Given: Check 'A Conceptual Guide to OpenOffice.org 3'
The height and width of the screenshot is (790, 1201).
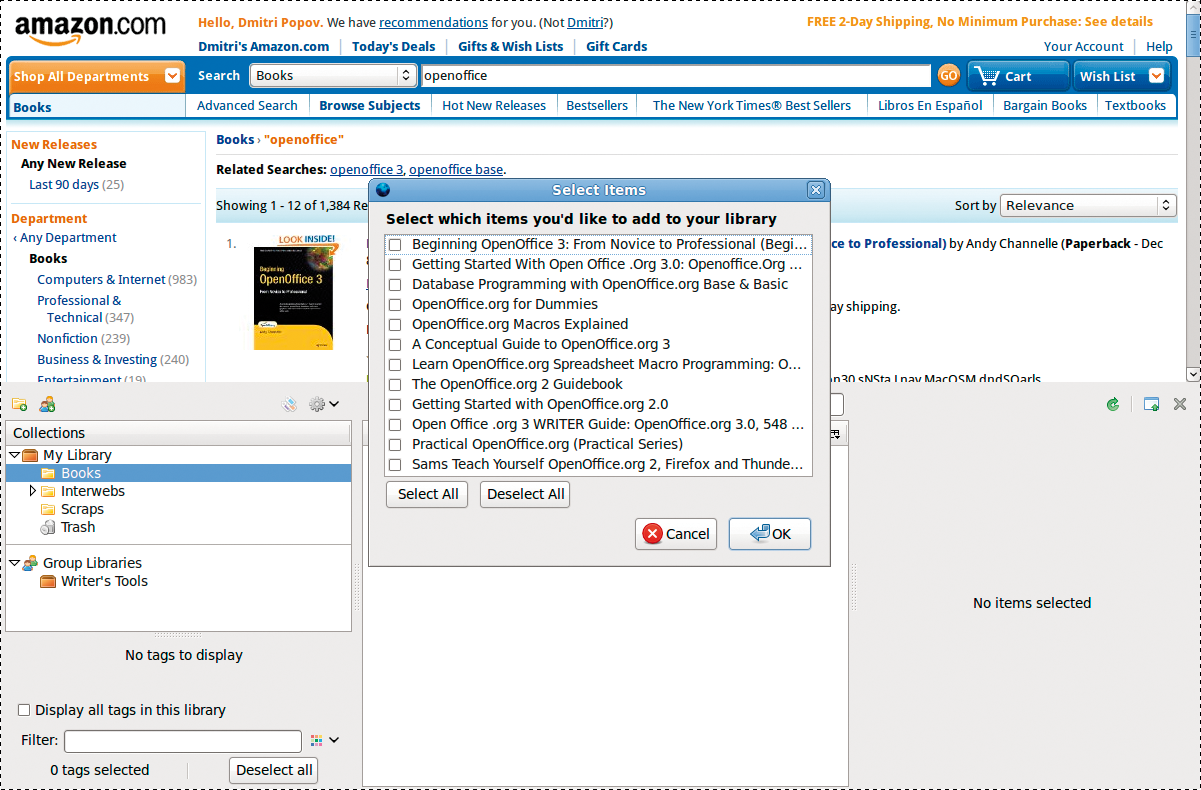Looking at the screenshot, I should click(x=395, y=345).
